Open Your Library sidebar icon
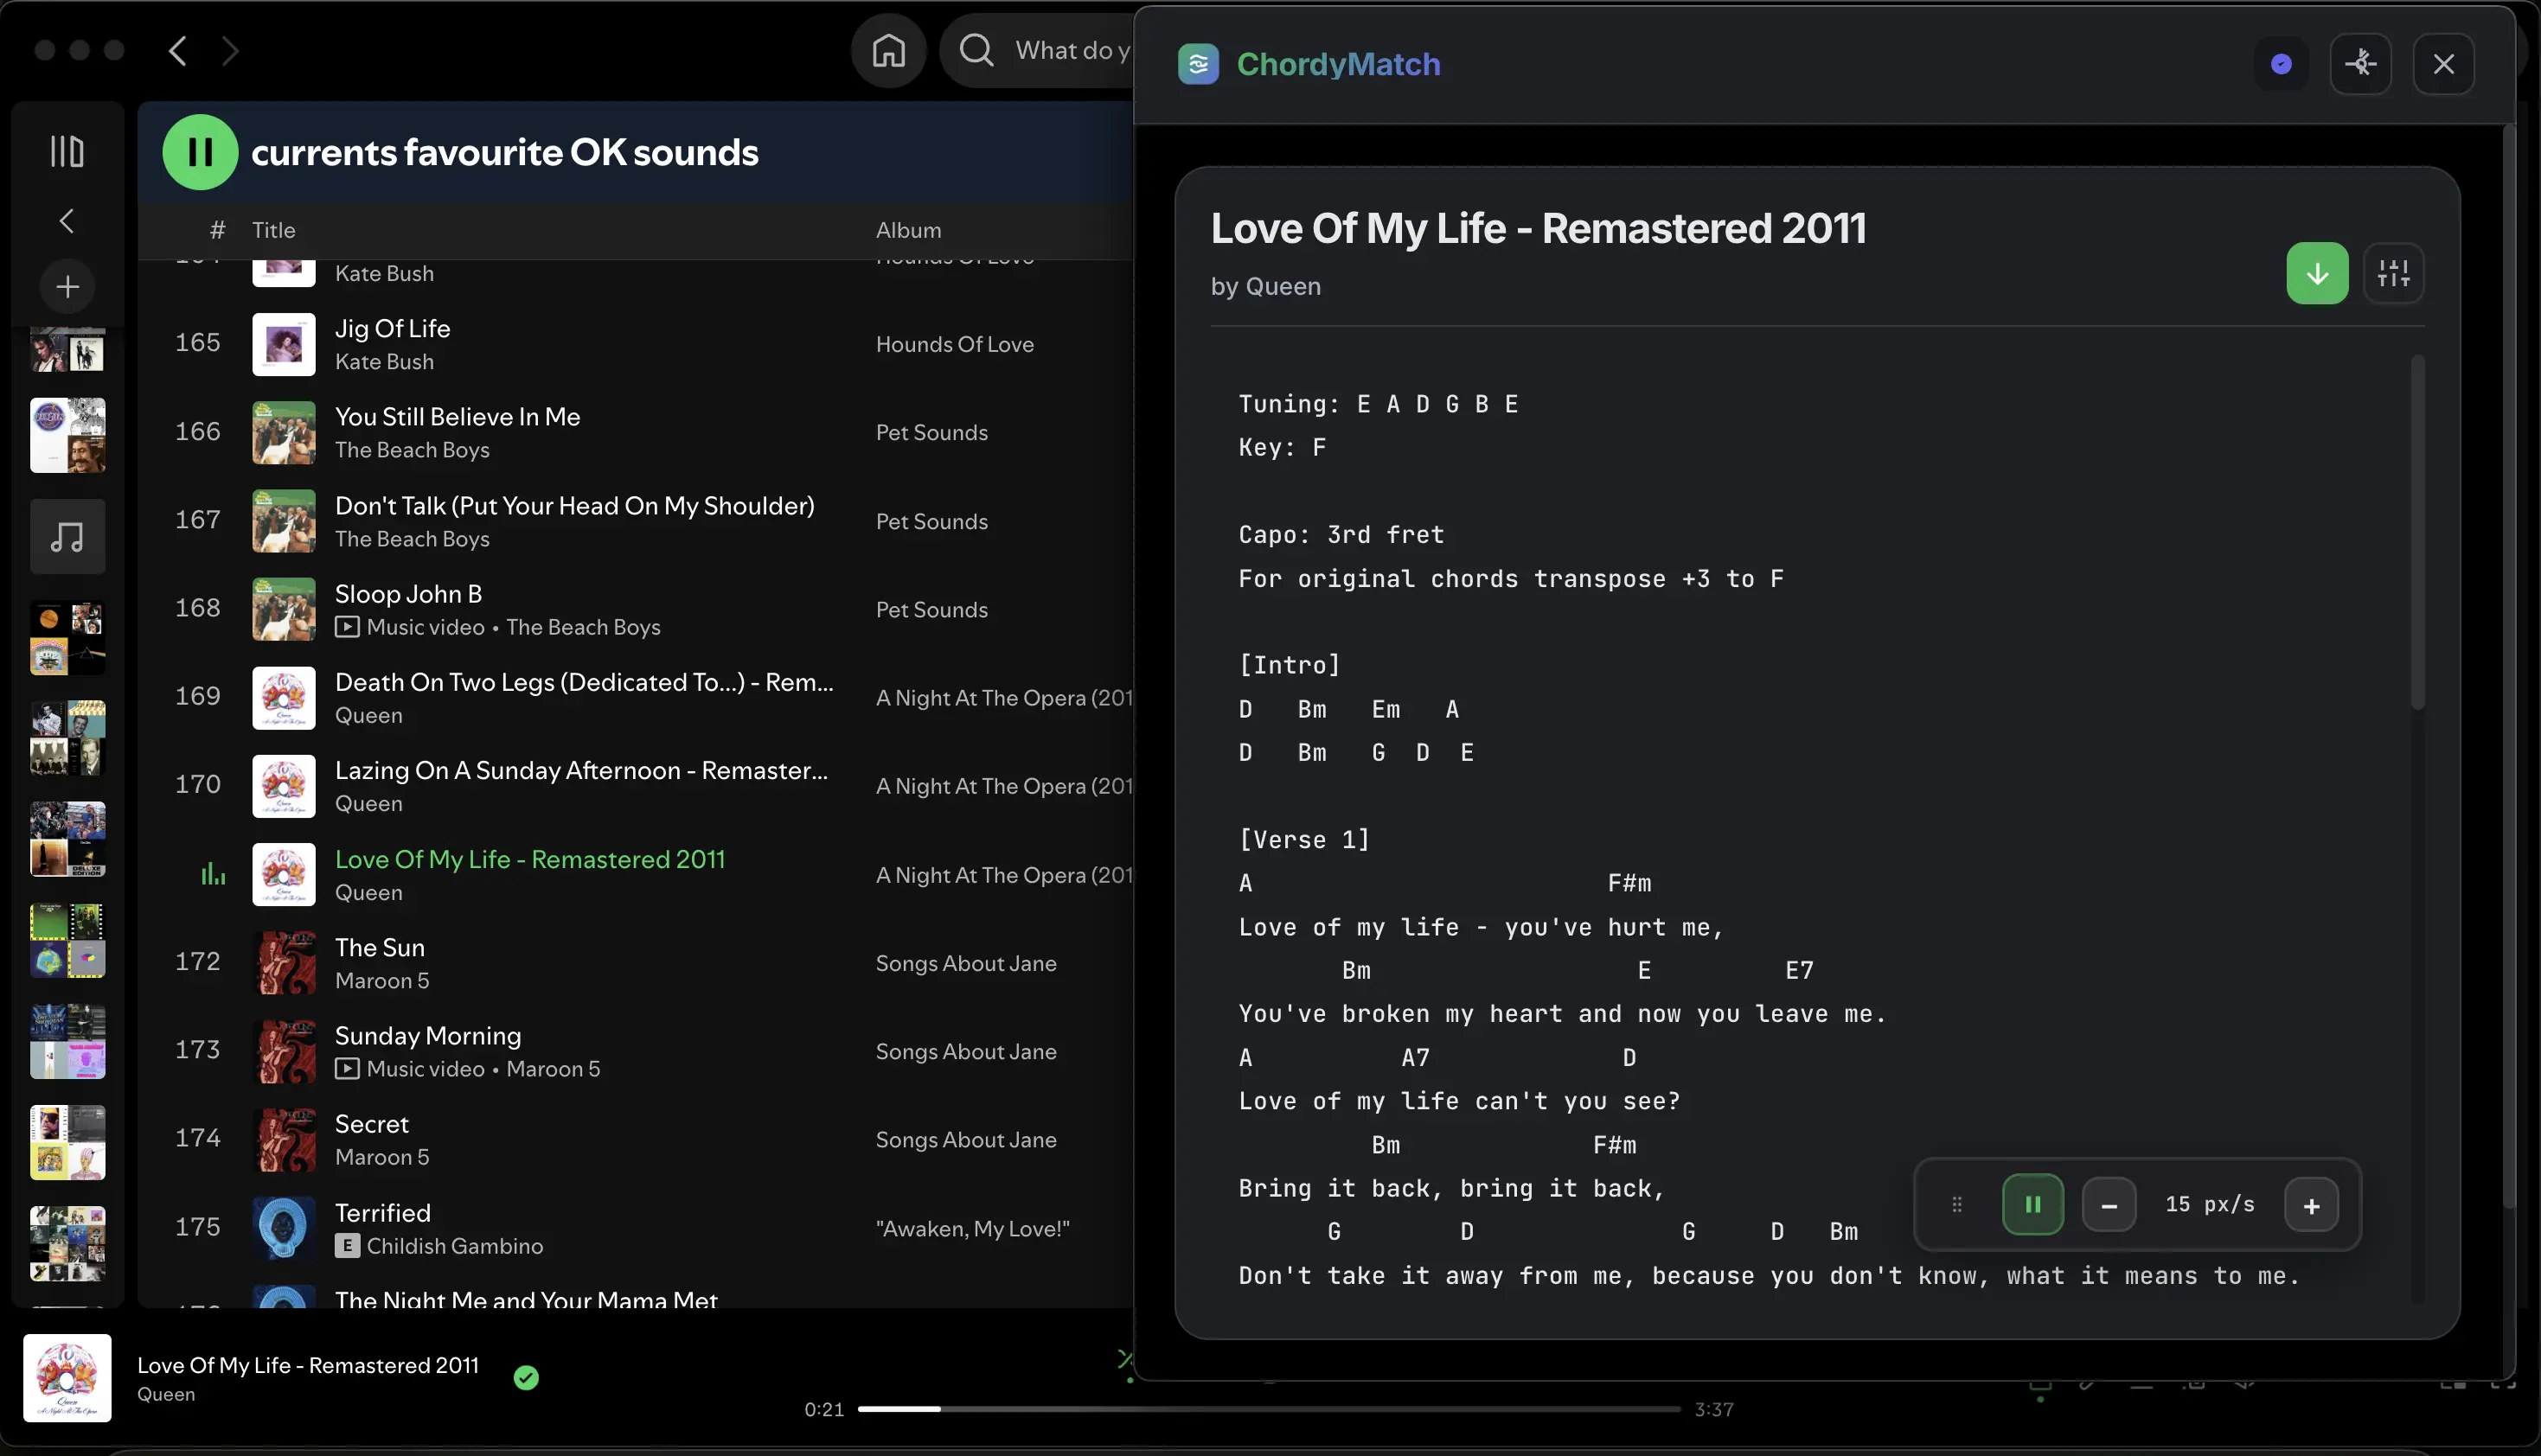This screenshot has width=2541, height=1456. pyautogui.click(x=67, y=152)
